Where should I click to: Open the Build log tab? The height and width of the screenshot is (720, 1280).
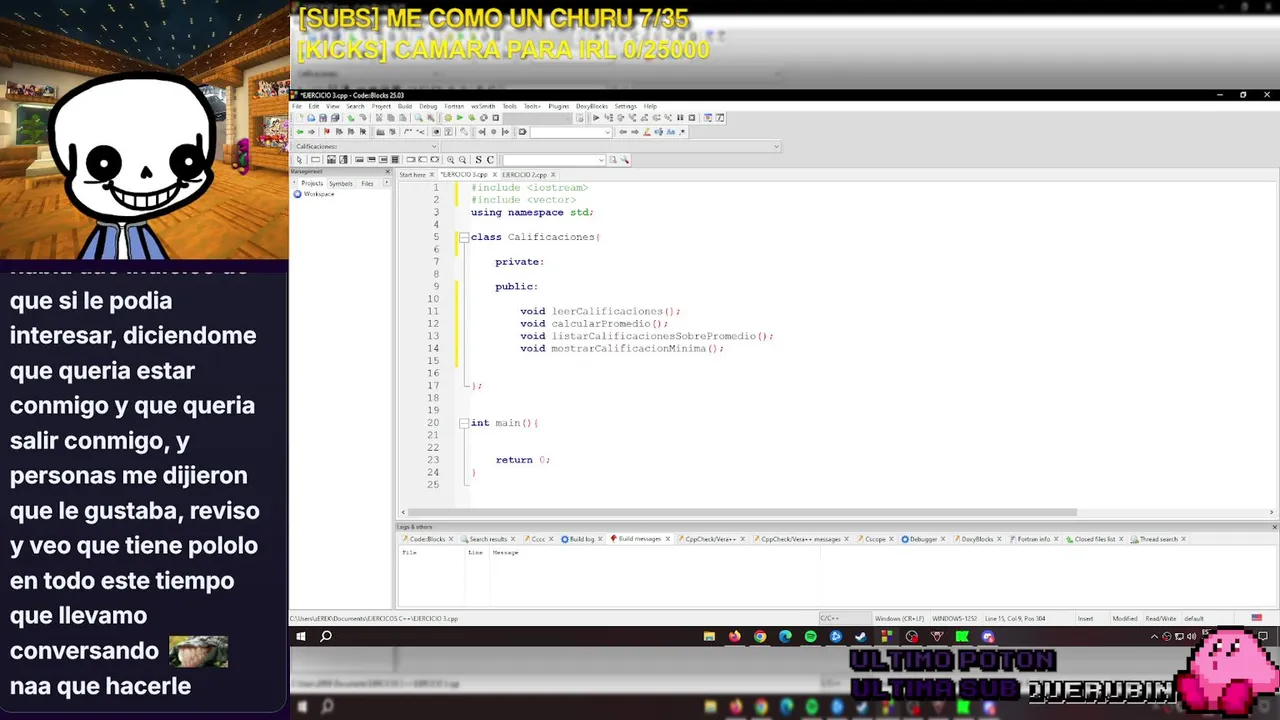click(x=582, y=539)
